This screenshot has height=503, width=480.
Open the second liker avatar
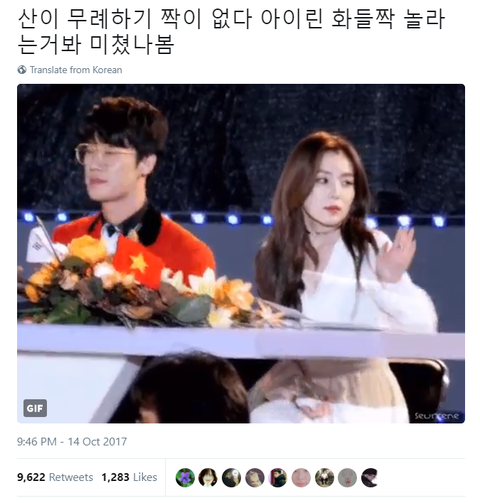pos(208,477)
